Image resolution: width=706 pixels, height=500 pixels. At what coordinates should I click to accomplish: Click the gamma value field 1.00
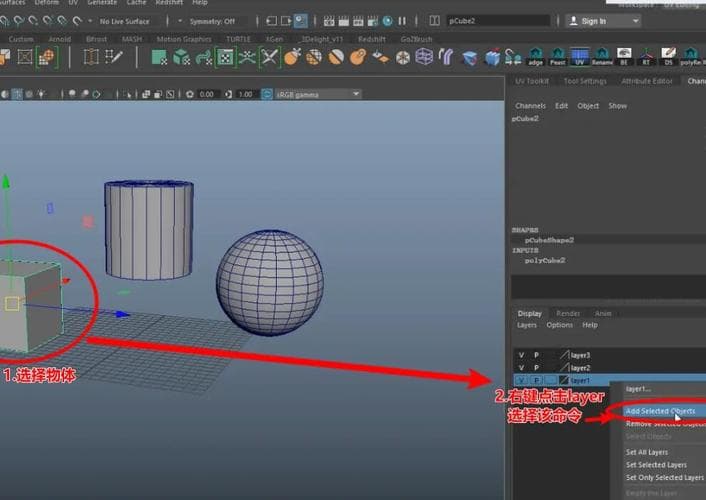click(x=246, y=94)
